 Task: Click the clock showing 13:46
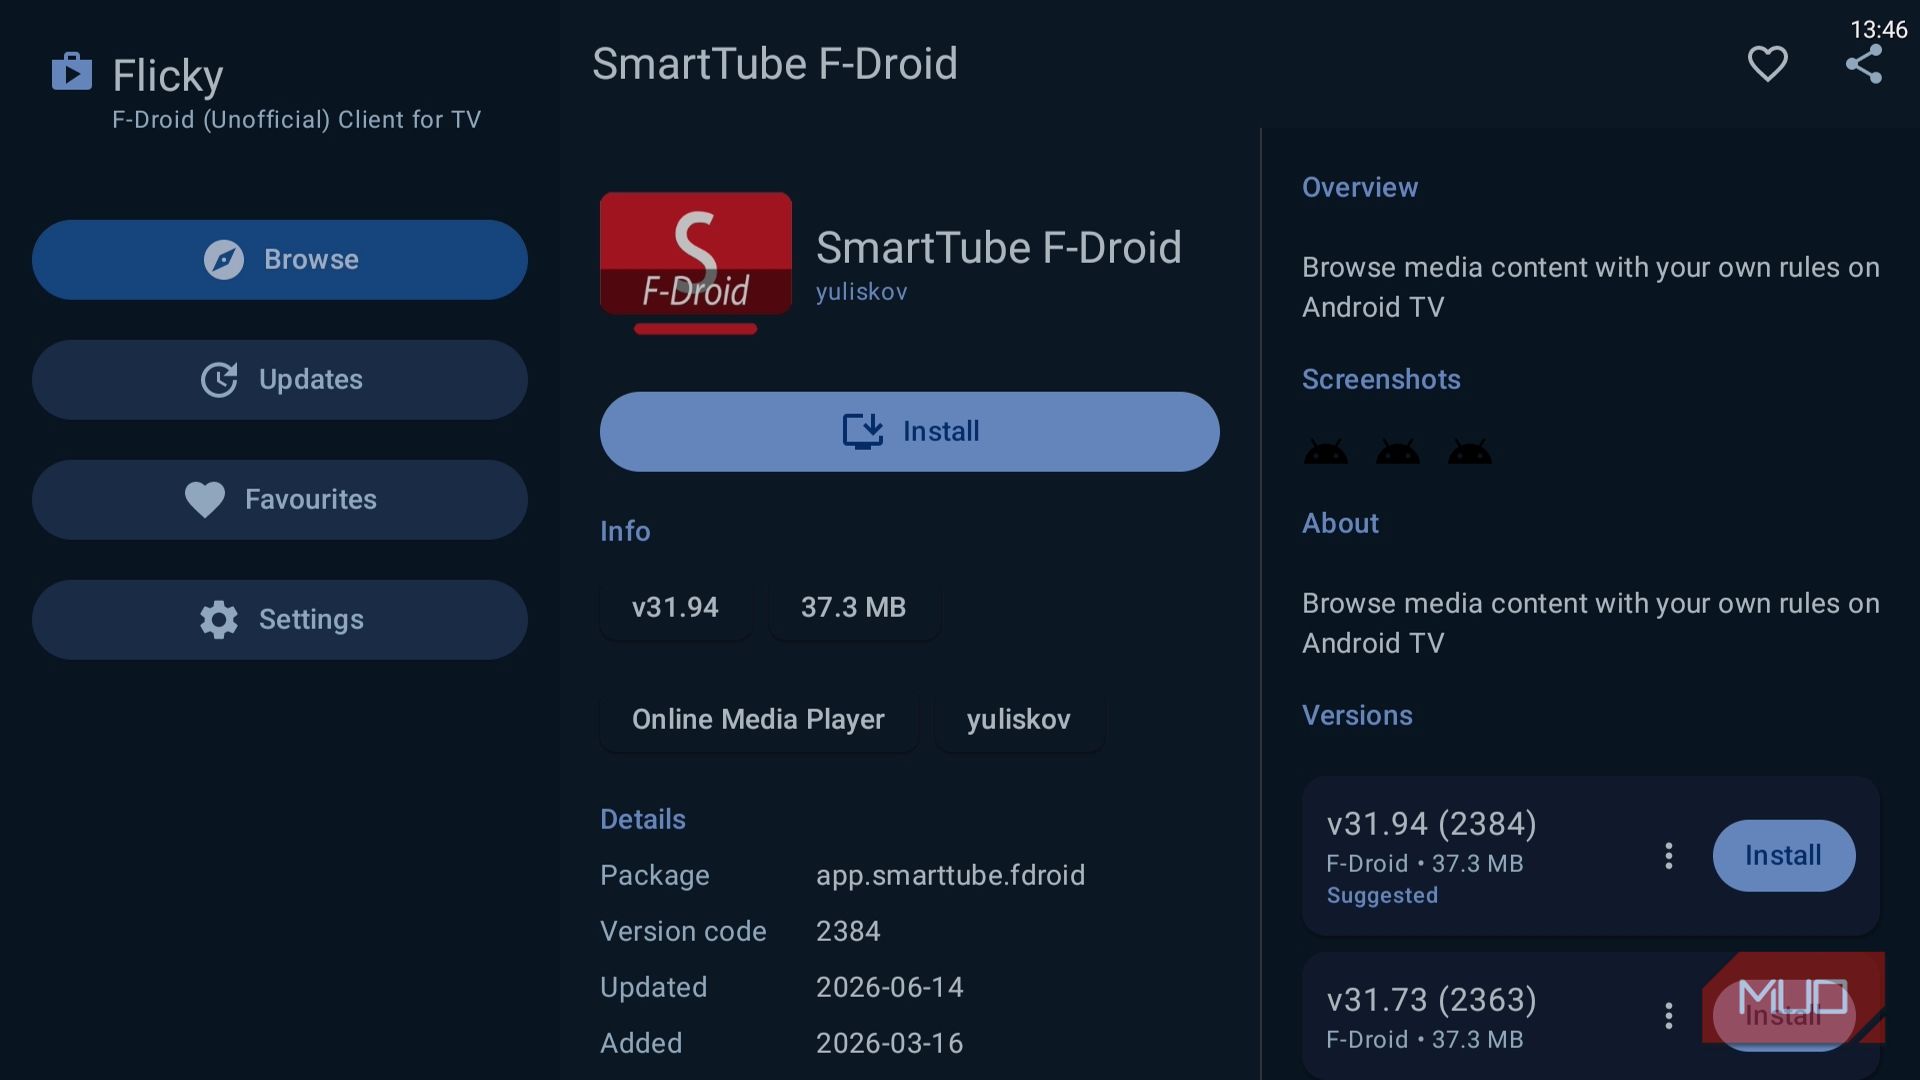click(1878, 30)
